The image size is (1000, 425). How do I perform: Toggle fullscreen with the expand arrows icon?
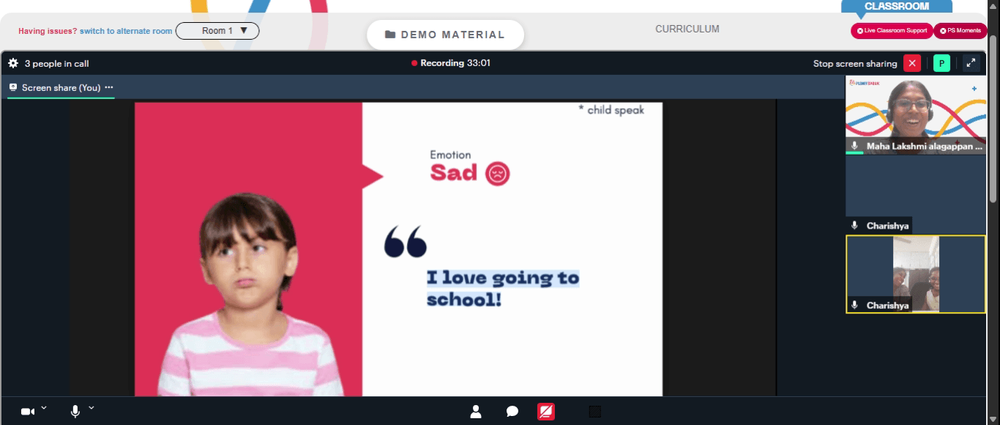click(971, 63)
